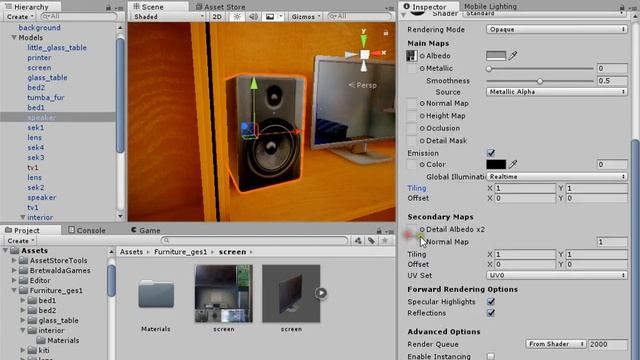
Task: Click scene gizmo X axis cone
Action: pyautogui.click(x=376, y=53)
